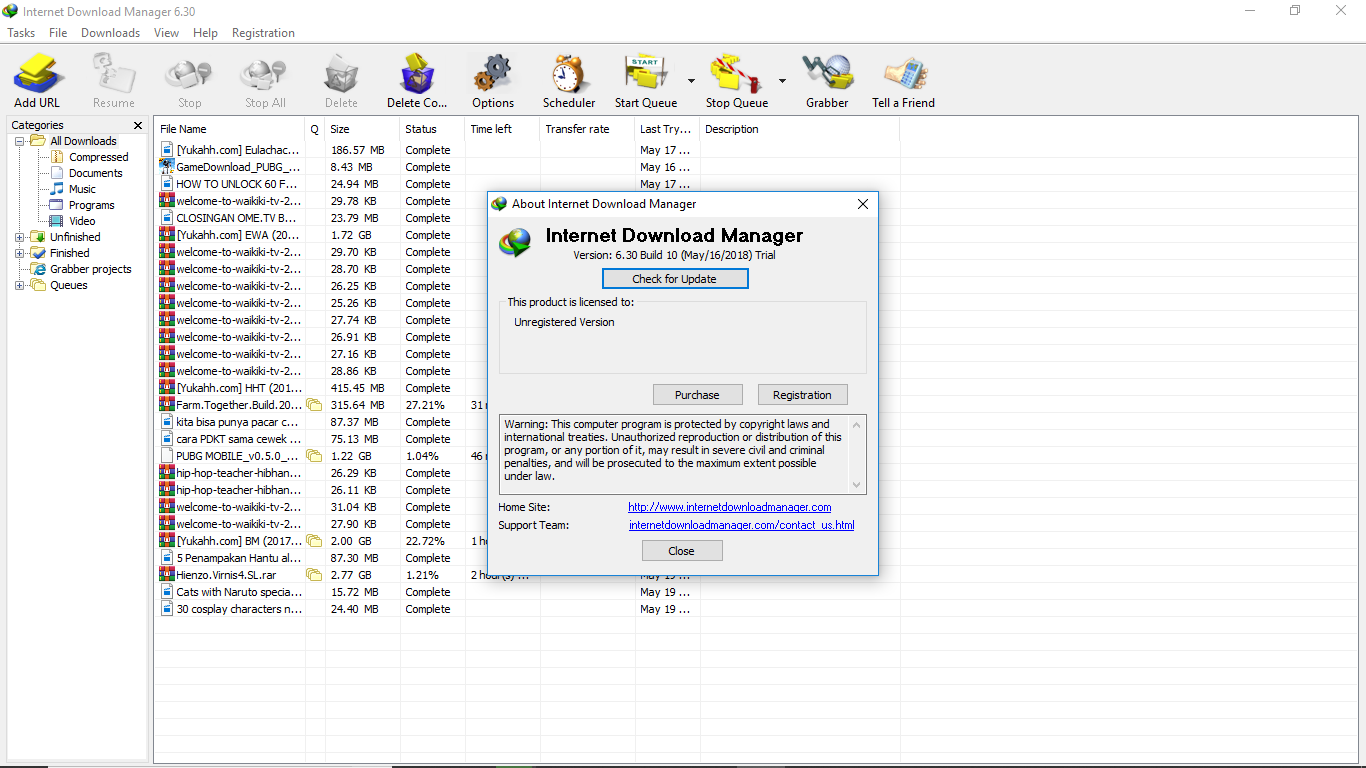Sort by Size column header
1366x768 pixels.
(361, 129)
